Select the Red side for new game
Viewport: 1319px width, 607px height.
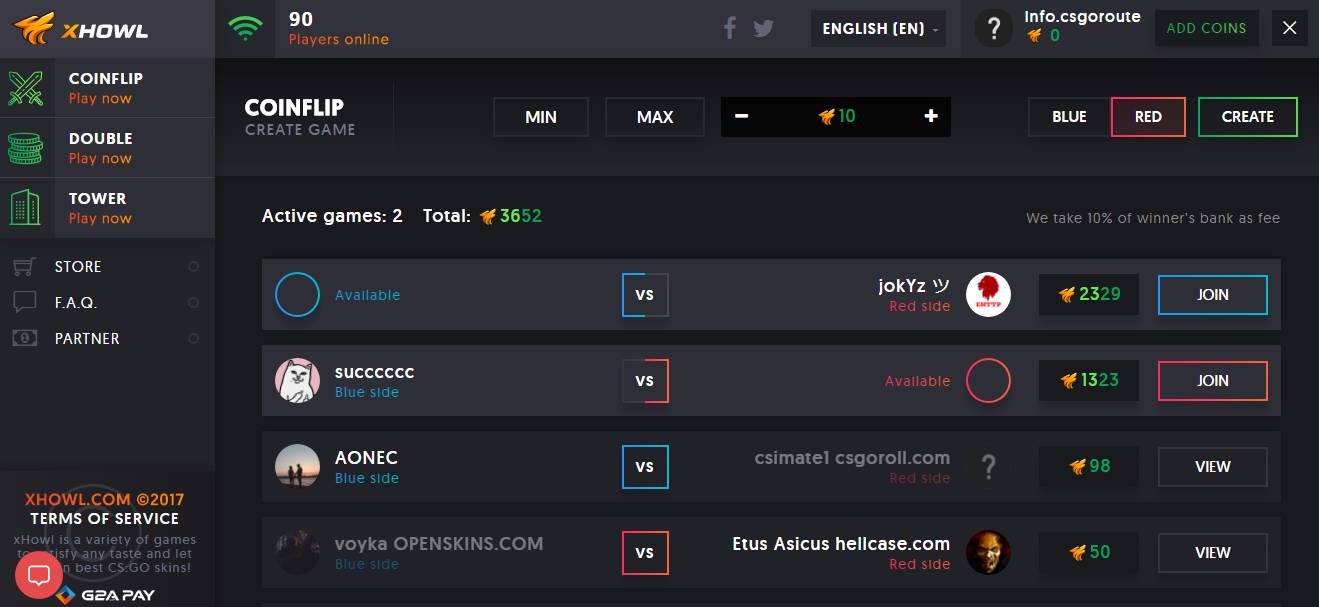1148,117
